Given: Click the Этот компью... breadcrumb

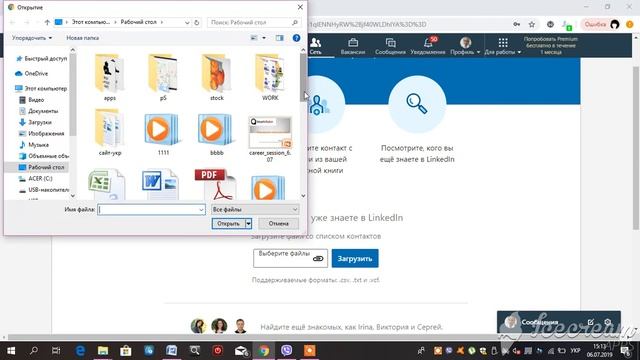Looking at the screenshot, I should click(91, 22).
